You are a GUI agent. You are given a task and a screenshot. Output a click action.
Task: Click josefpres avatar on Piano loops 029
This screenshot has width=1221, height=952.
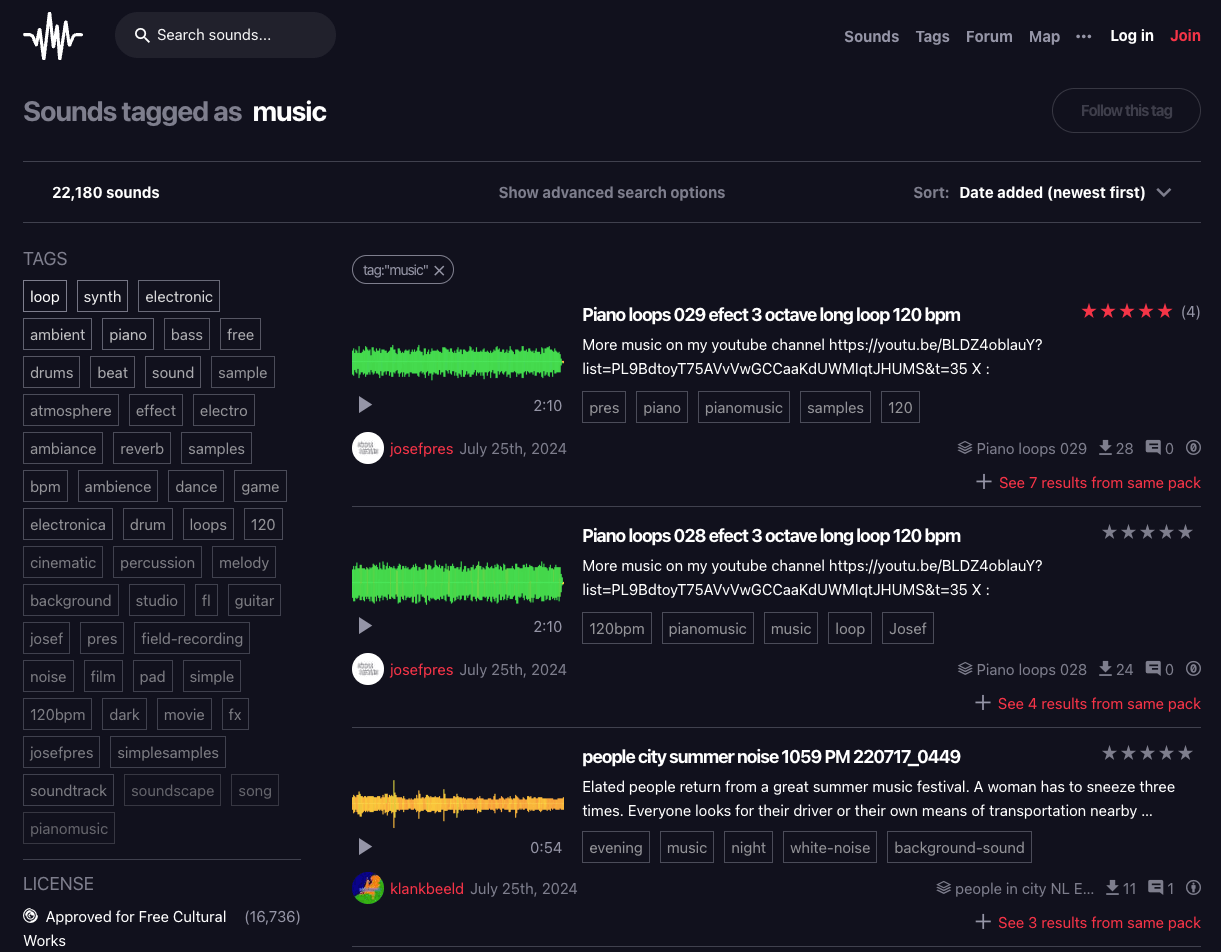click(x=368, y=448)
